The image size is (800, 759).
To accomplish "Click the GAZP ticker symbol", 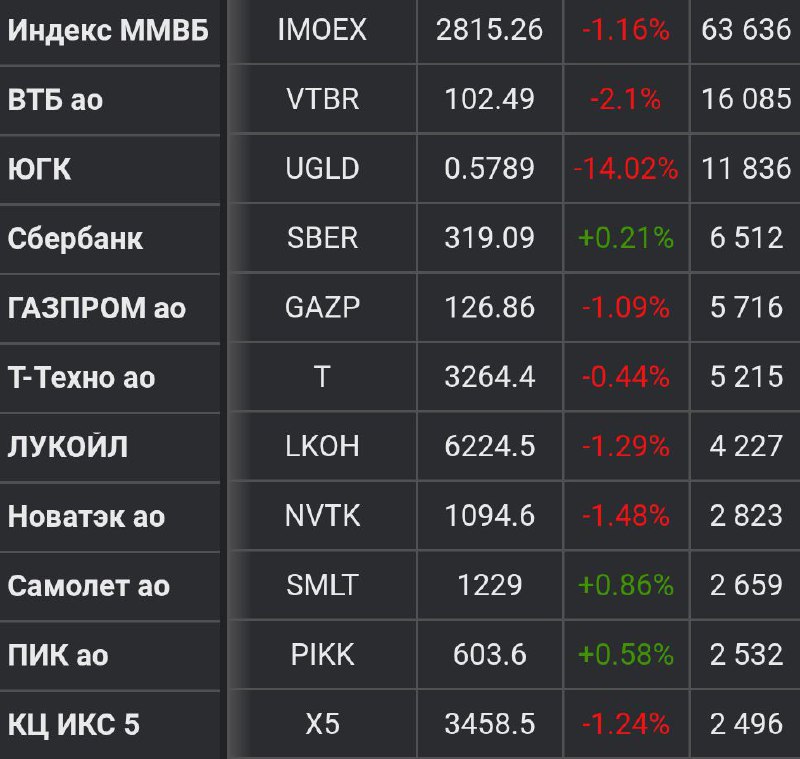I will click(x=322, y=307).
